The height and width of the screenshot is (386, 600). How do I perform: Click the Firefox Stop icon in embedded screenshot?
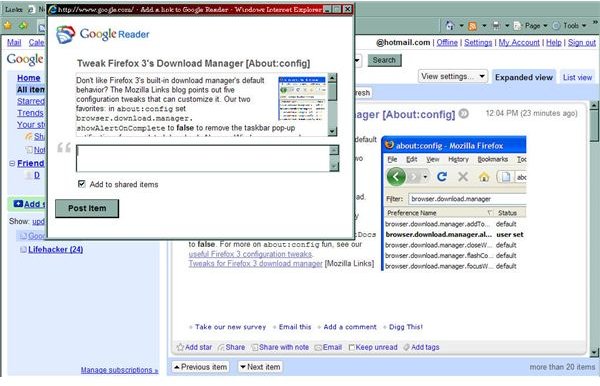pyautogui.click(x=463, y=177)
